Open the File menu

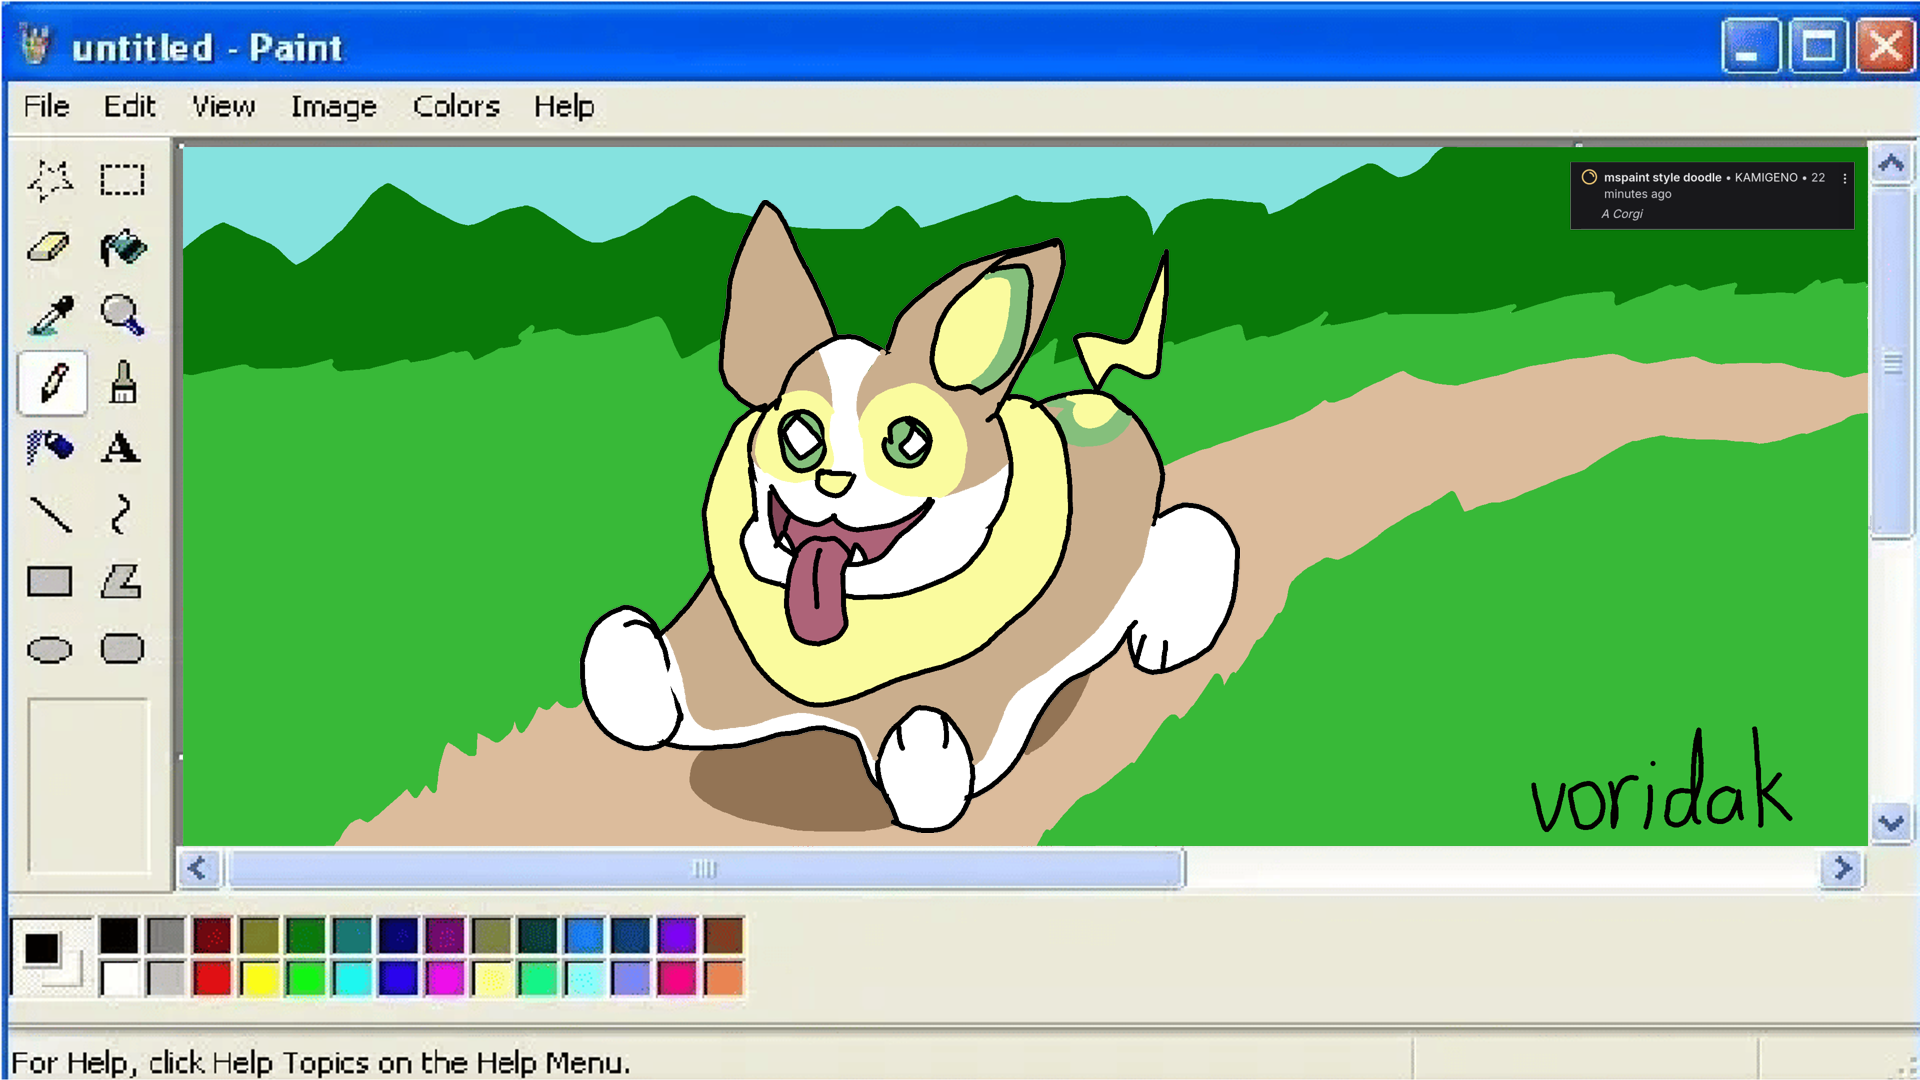[x=47, y=106]
